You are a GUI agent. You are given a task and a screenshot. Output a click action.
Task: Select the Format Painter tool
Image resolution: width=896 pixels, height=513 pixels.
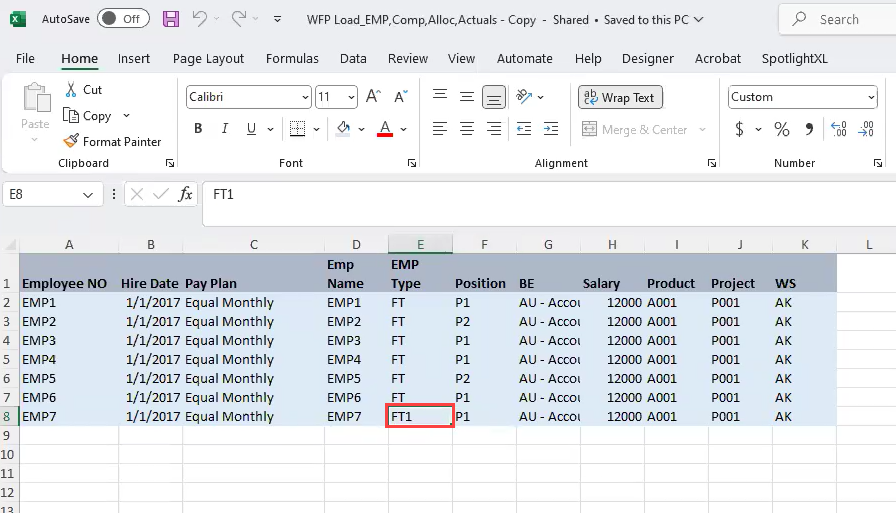[112, 141]
